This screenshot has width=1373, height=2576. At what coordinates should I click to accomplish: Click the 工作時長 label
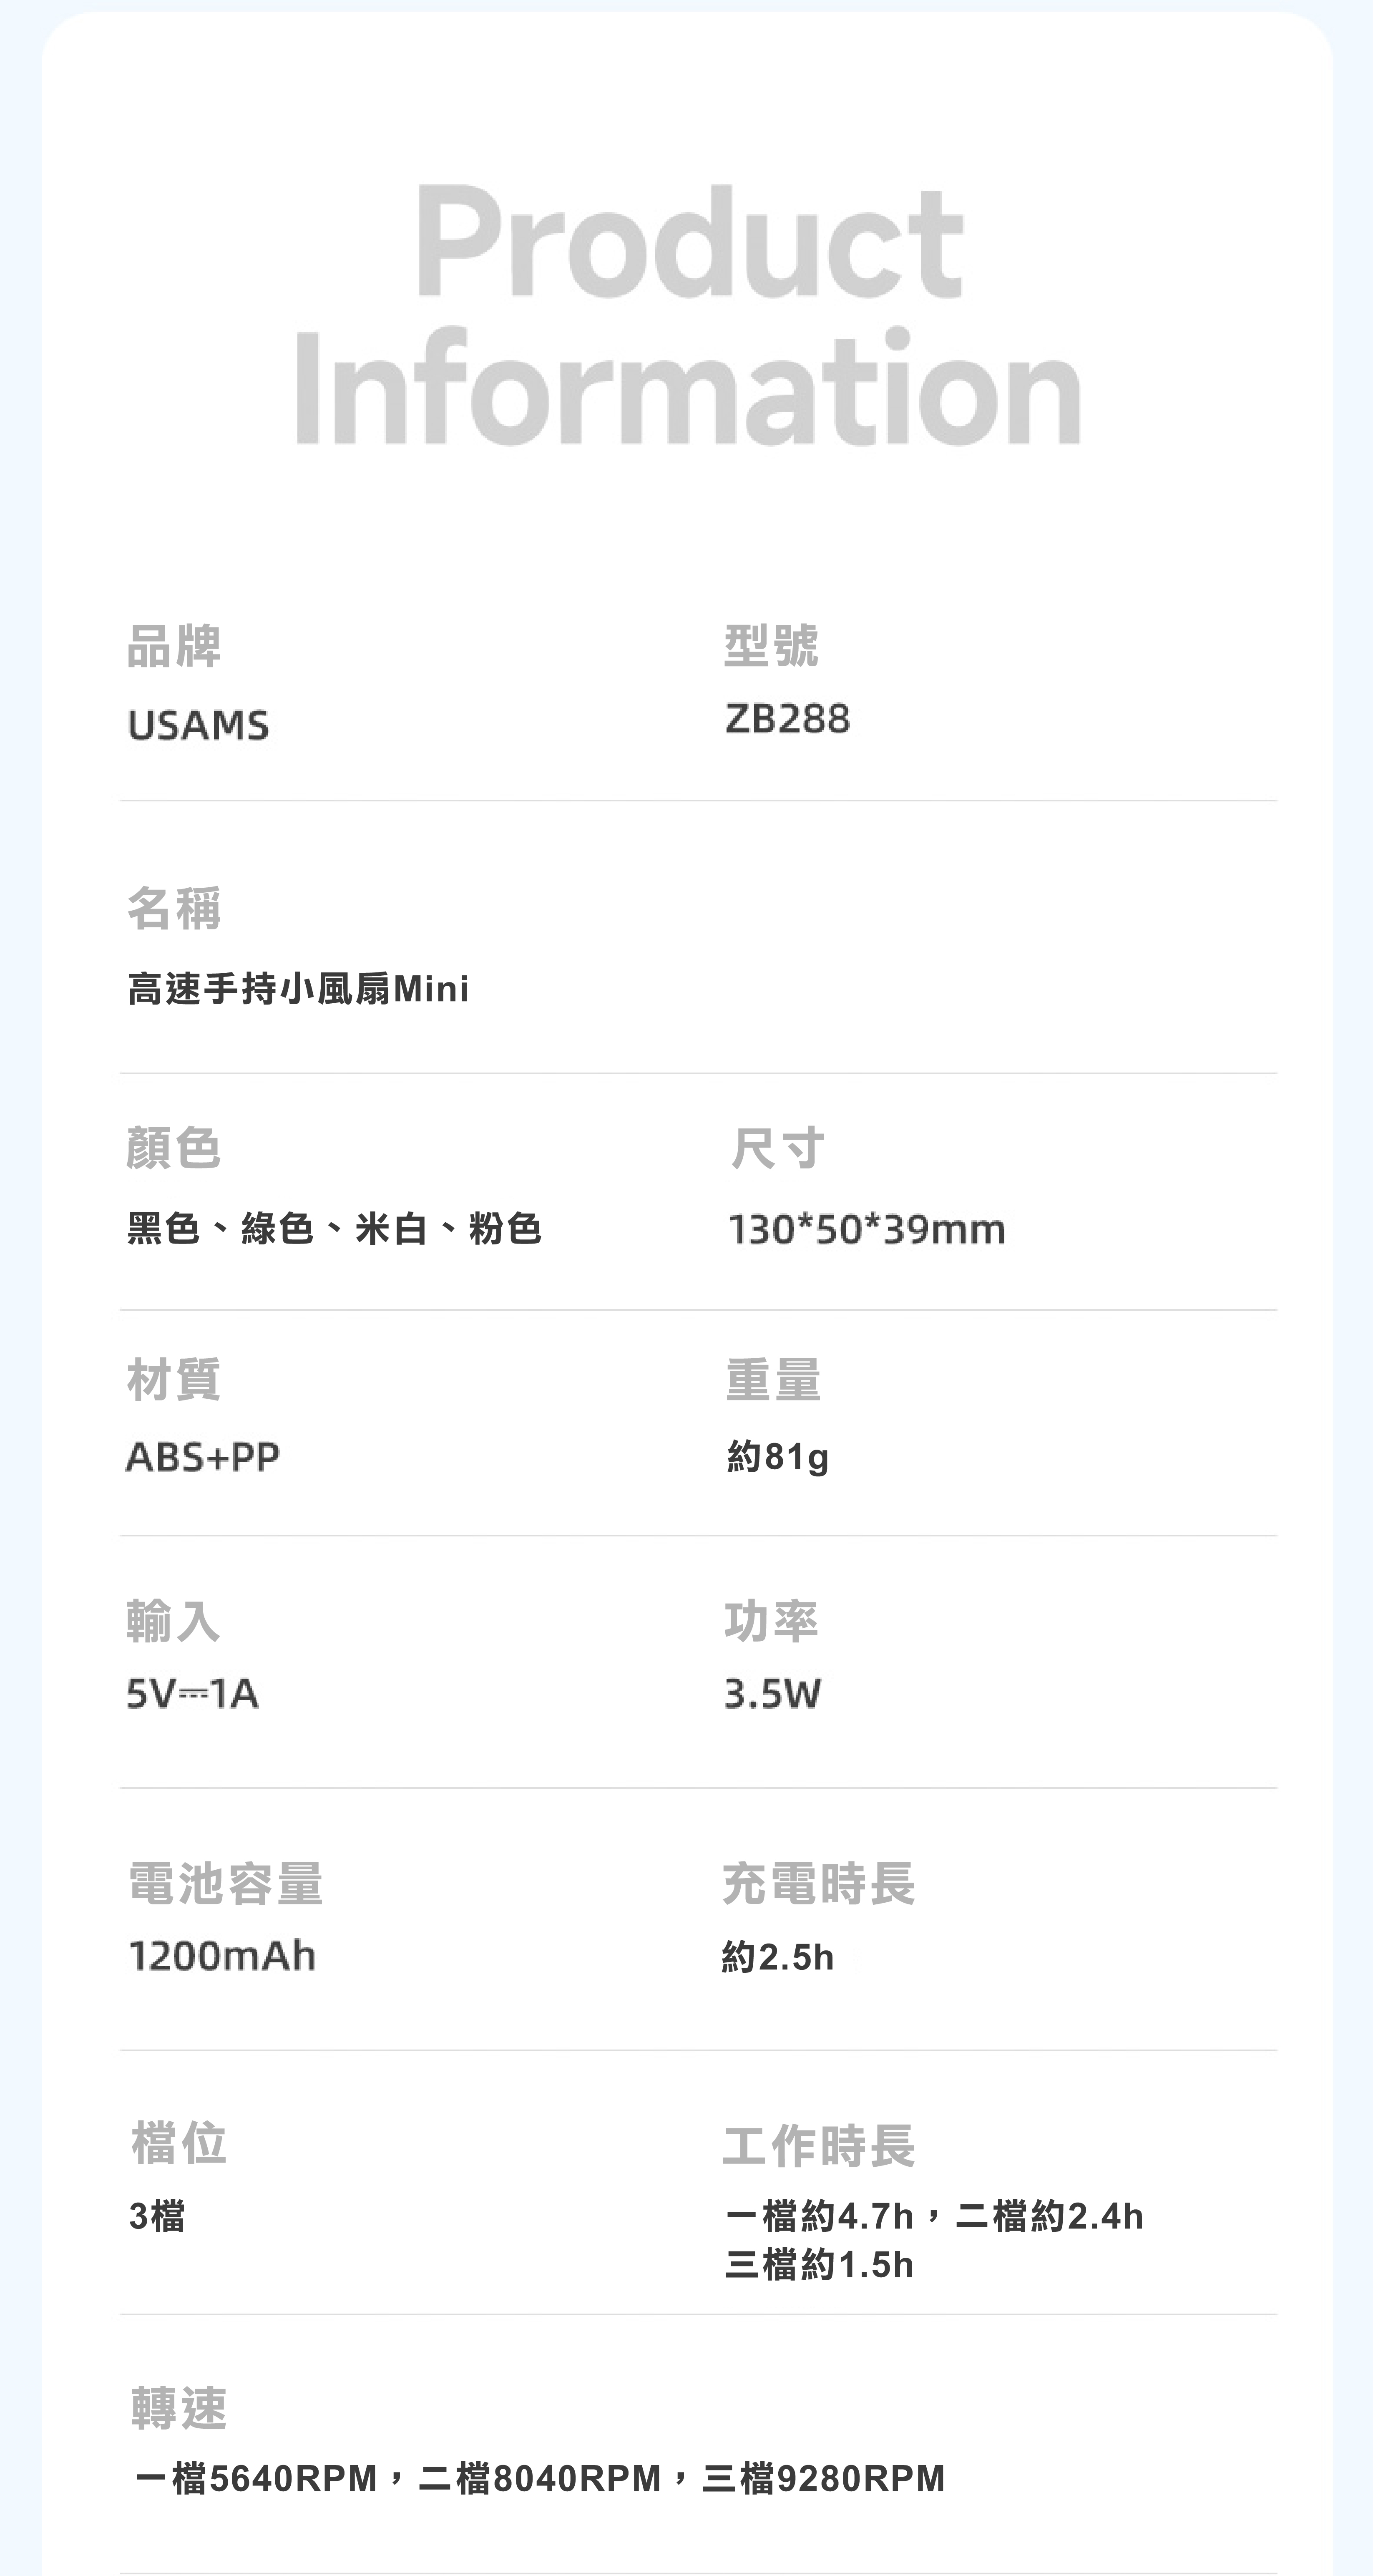coord(818,2145)
